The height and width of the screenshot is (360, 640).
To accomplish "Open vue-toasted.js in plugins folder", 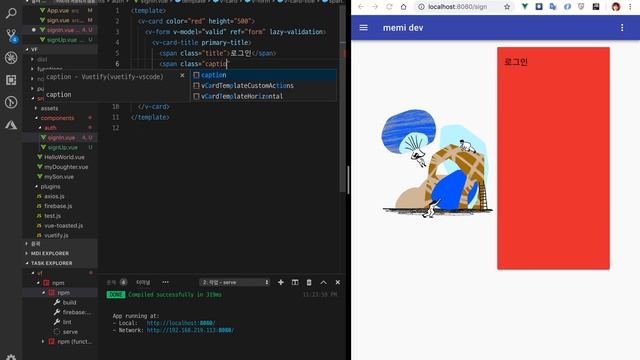I will click(63, 226).
